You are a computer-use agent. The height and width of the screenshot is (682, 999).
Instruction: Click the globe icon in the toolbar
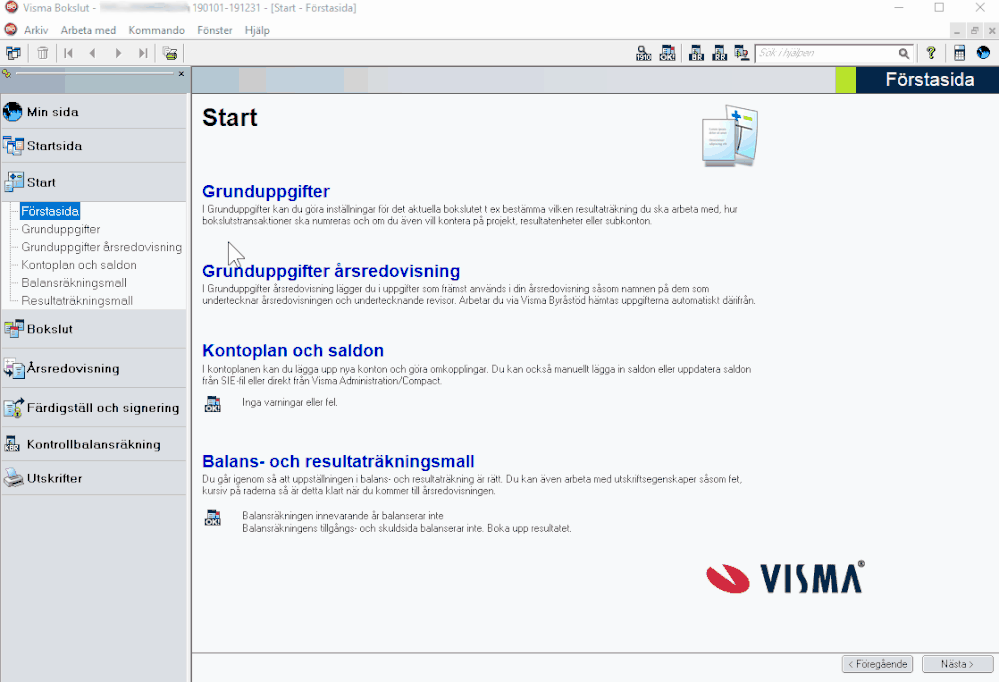[983, 53]
